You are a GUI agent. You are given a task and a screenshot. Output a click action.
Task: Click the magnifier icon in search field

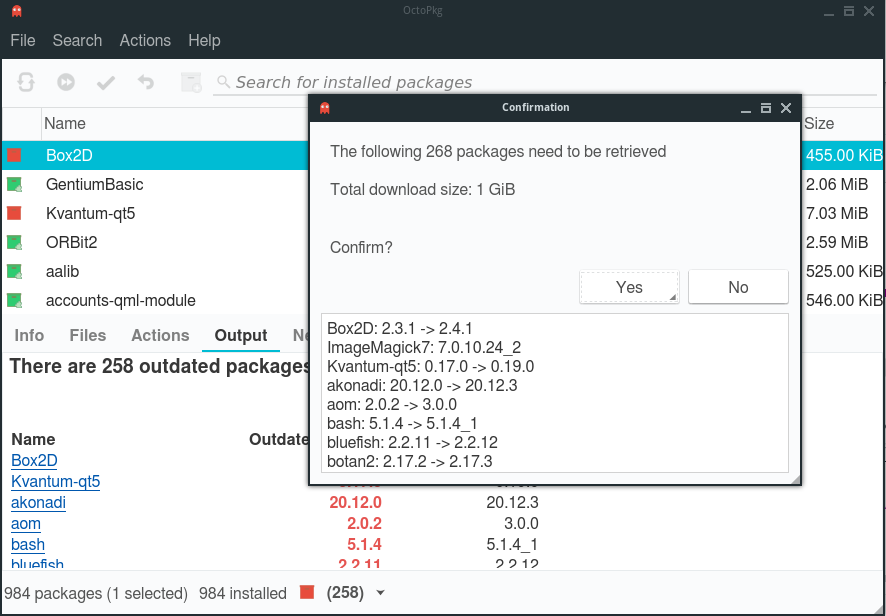[223, 82]
